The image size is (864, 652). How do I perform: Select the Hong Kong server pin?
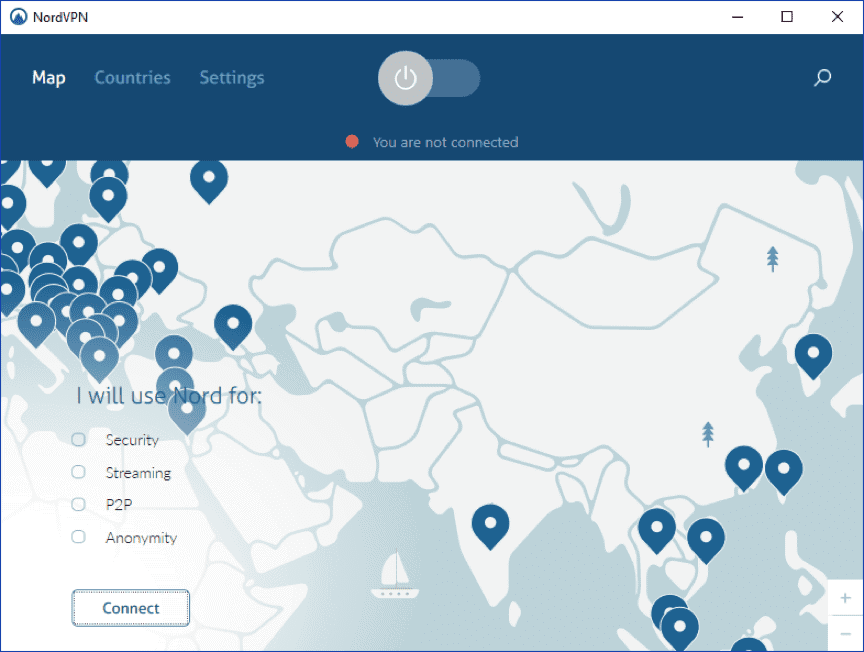tap(744, 467)
